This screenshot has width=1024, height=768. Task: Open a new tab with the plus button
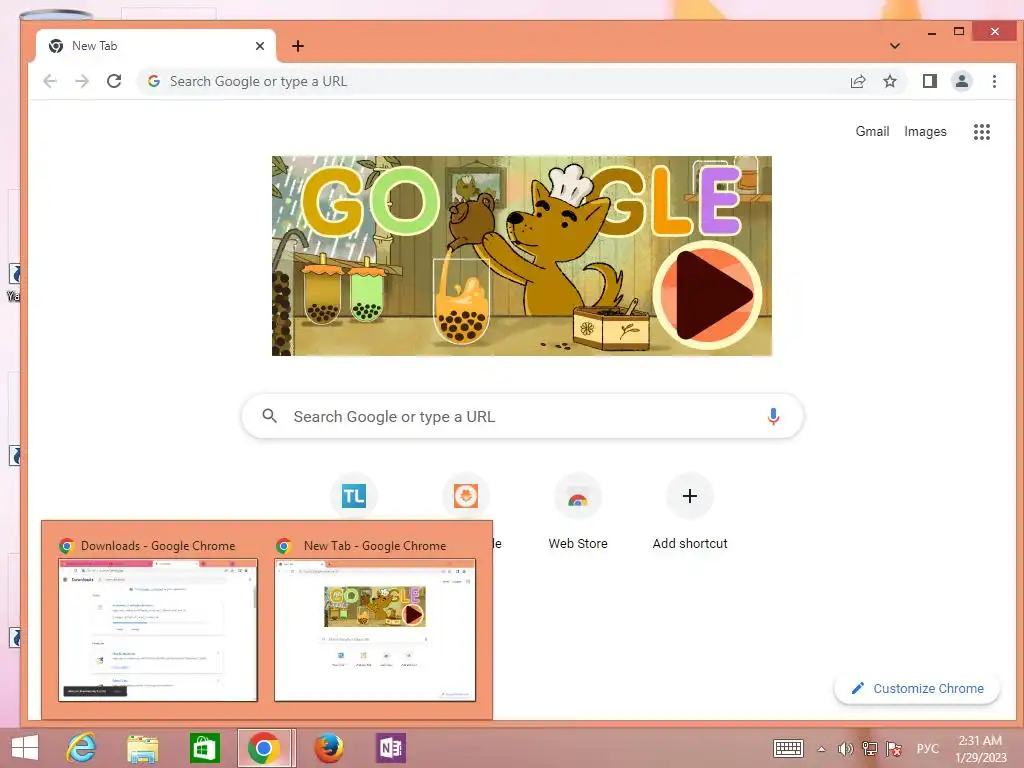pos(298,46)
